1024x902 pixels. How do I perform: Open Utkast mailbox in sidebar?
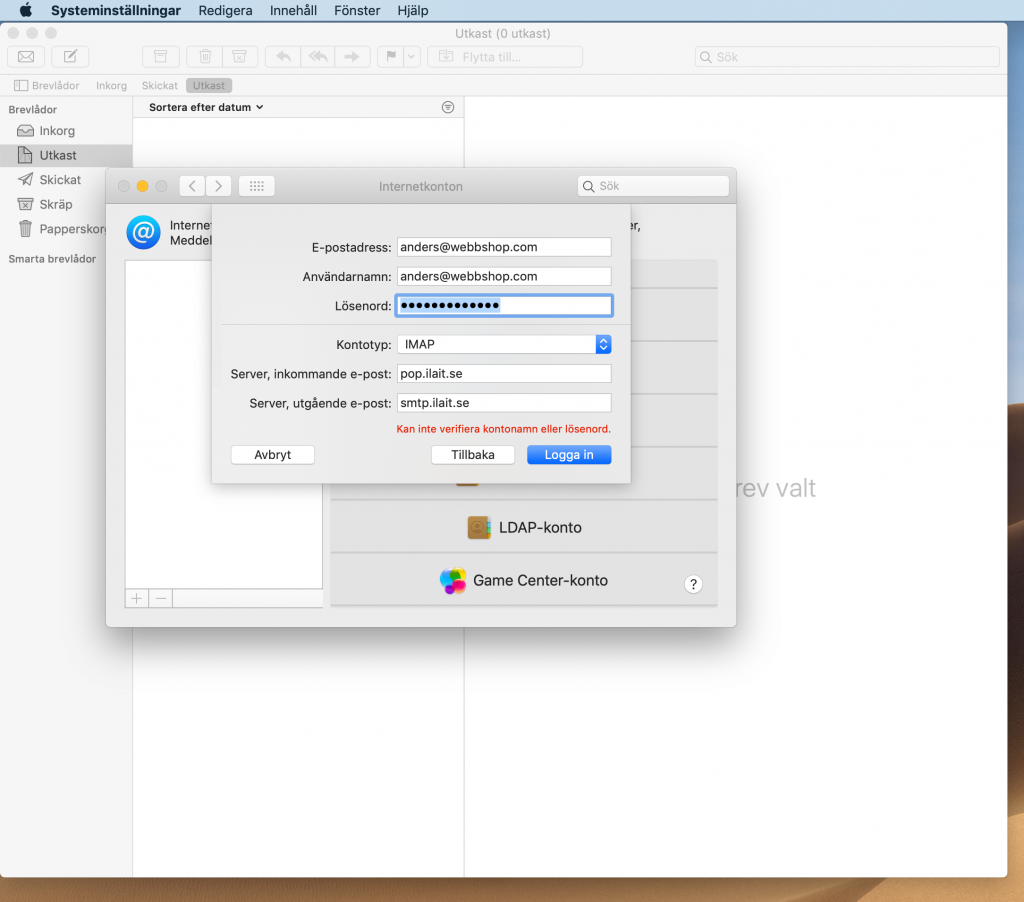pyautogui.click(x=66, y=155)
